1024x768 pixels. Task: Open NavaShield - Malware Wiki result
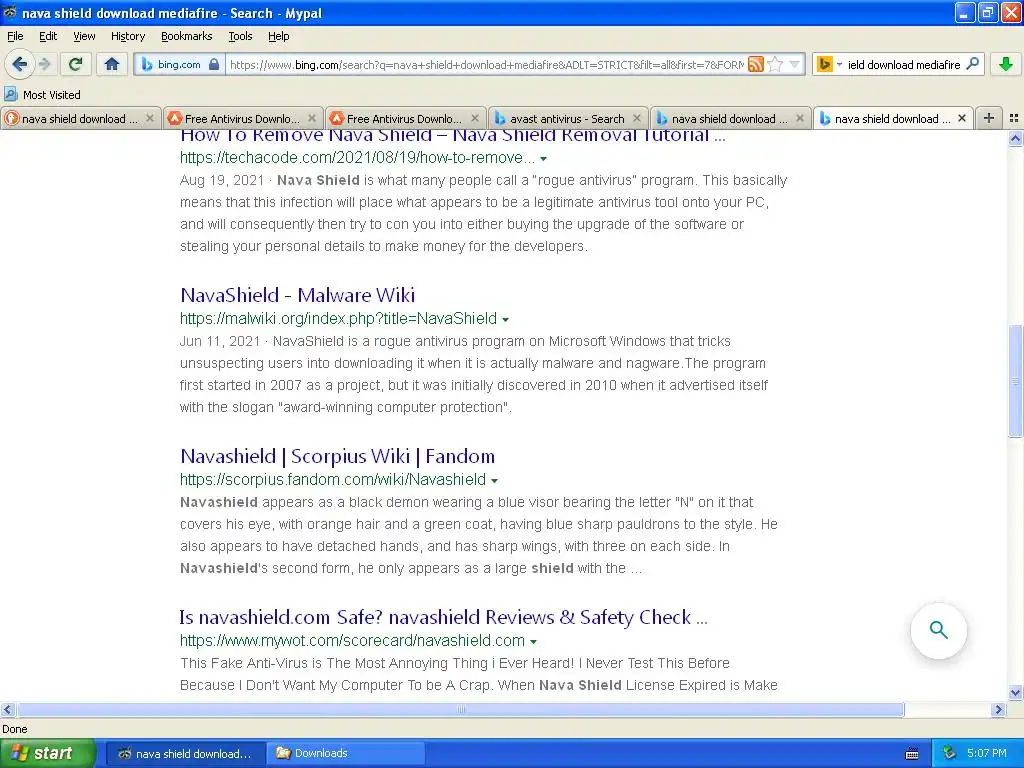coord(297,295)
